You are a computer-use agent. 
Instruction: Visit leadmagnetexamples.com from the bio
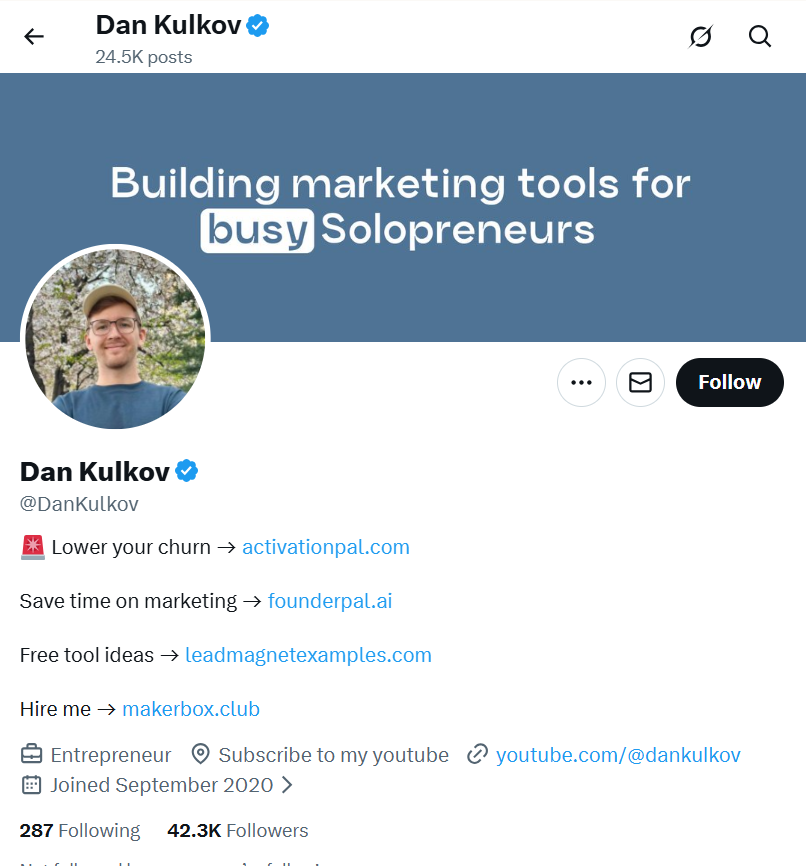[308, 654]
